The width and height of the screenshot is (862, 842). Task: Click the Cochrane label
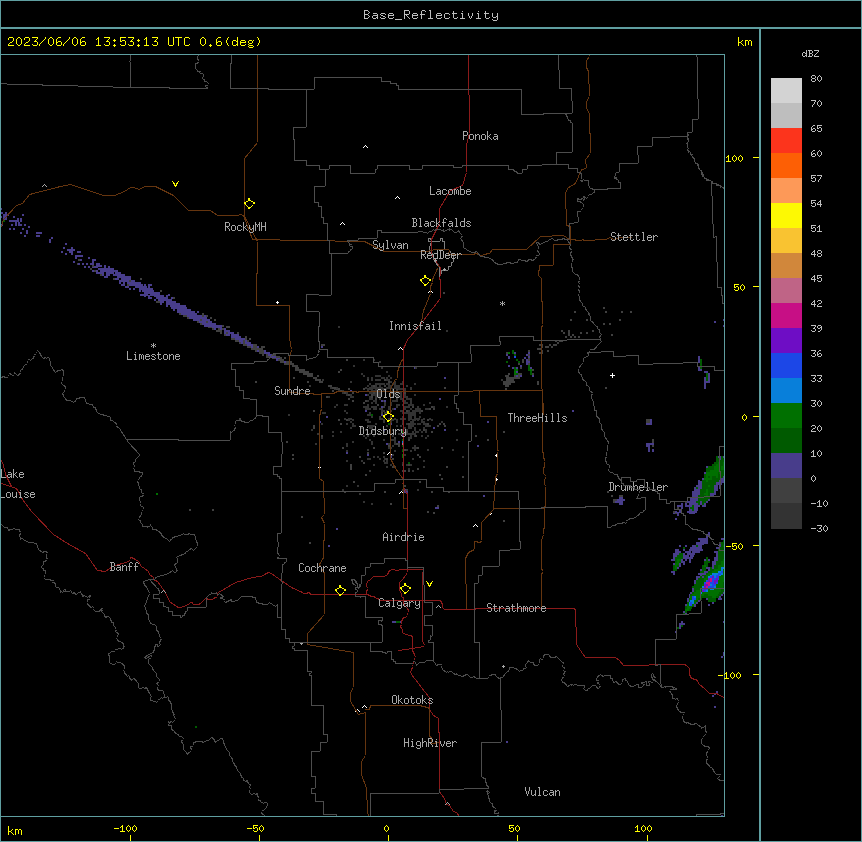322,568
